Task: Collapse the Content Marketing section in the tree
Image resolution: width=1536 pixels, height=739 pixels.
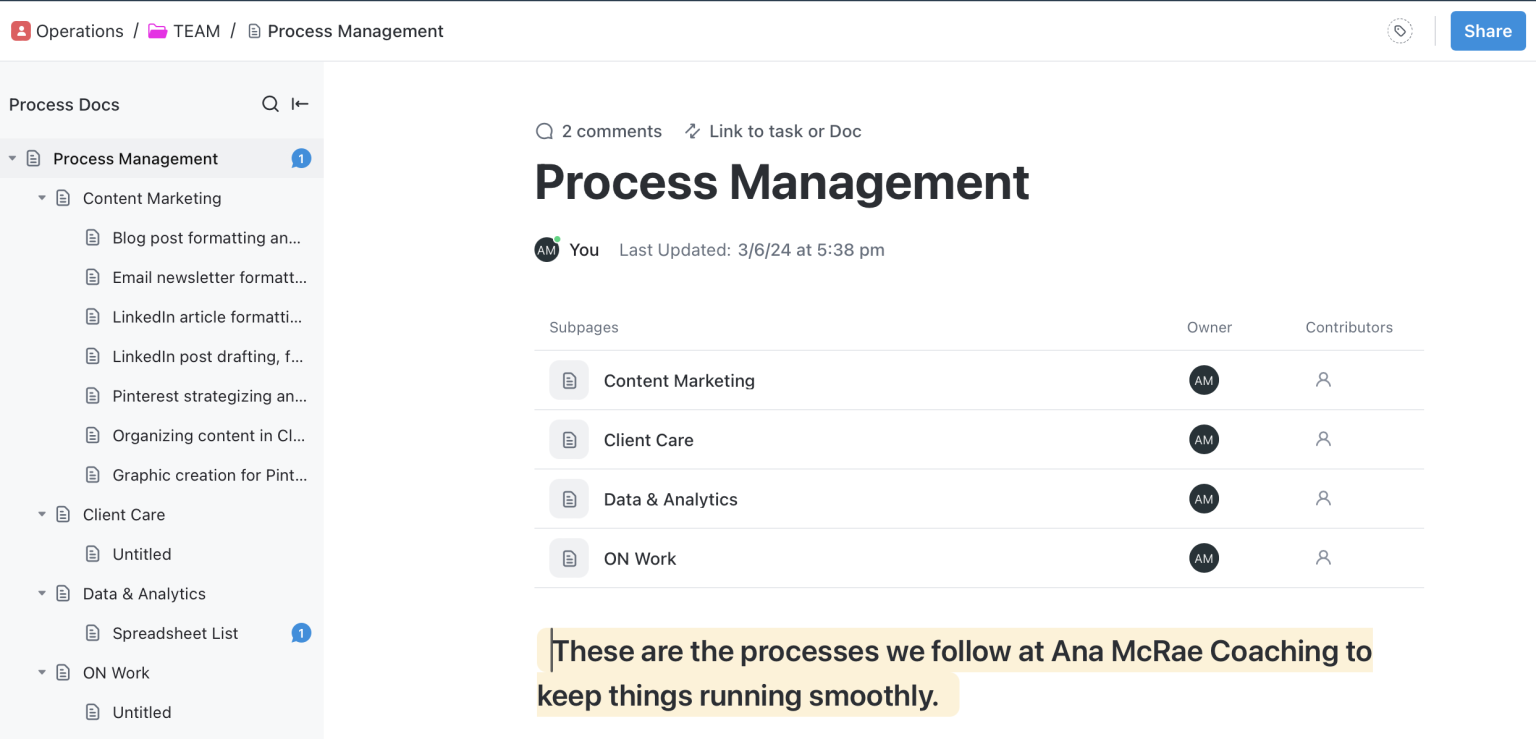Action: pos(42,198)
